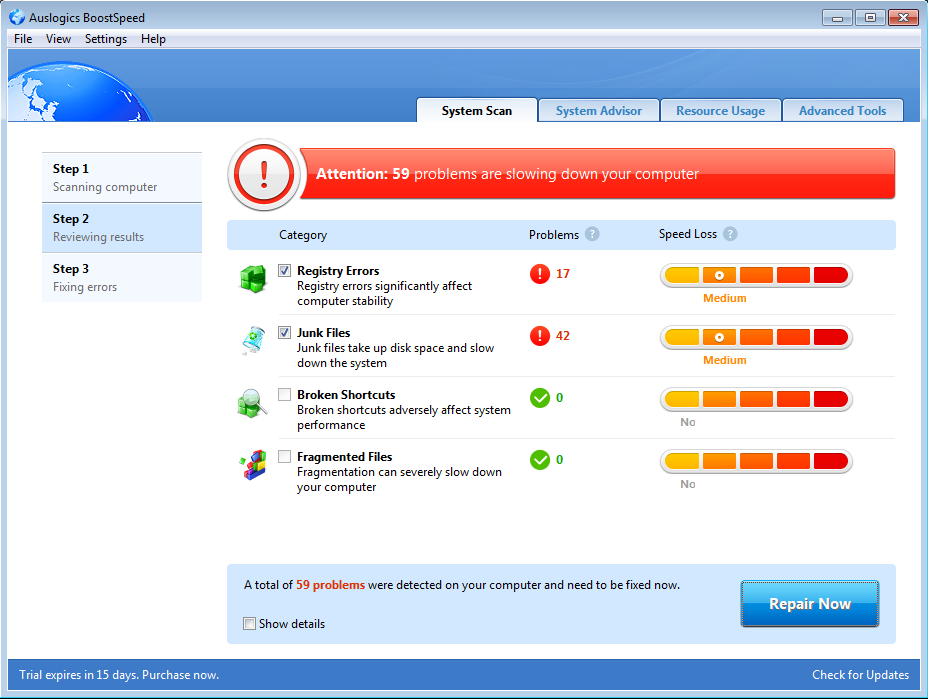The image size is (928, 699).
Task: Switch to the Resource Usage tab
Action: (721, 111)
